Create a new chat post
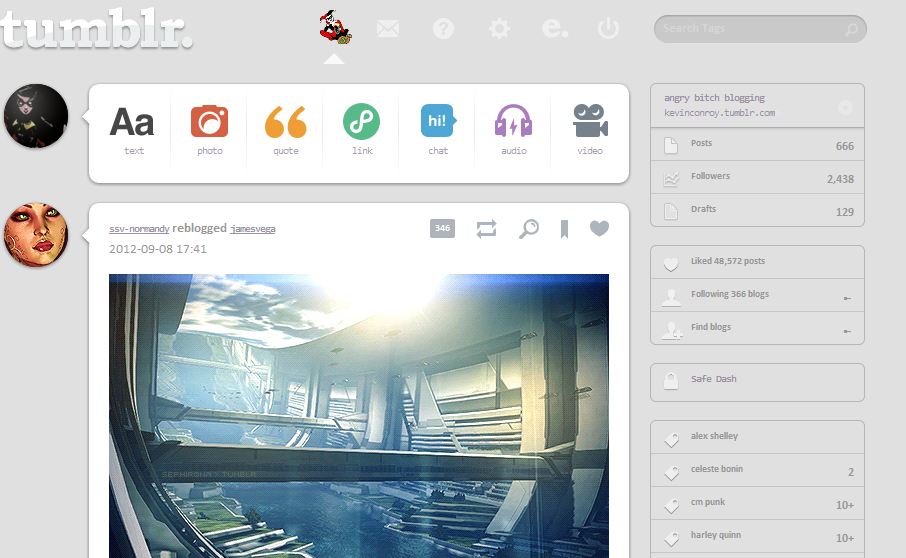 pos(438,130)
